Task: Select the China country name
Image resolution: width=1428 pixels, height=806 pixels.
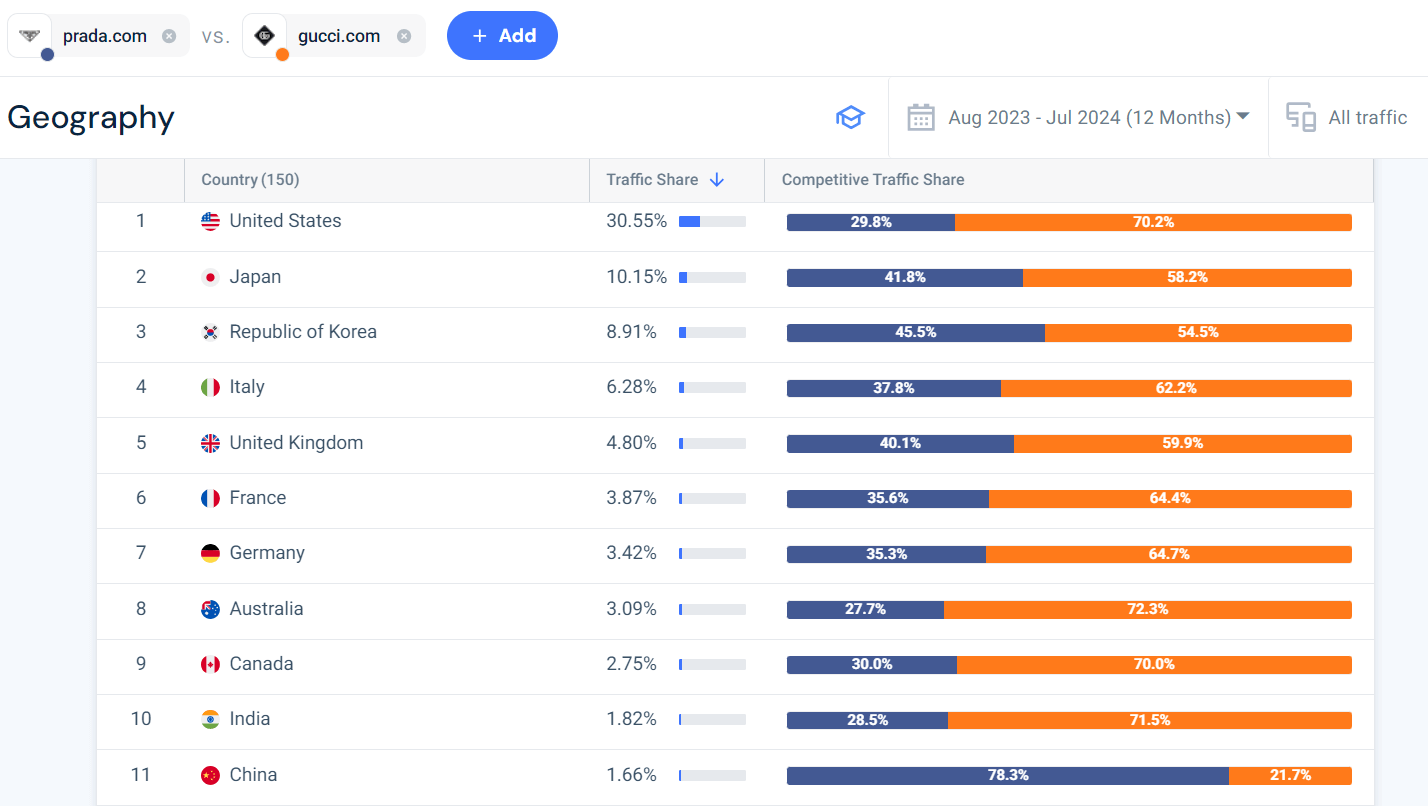Action: coord(253,775)
